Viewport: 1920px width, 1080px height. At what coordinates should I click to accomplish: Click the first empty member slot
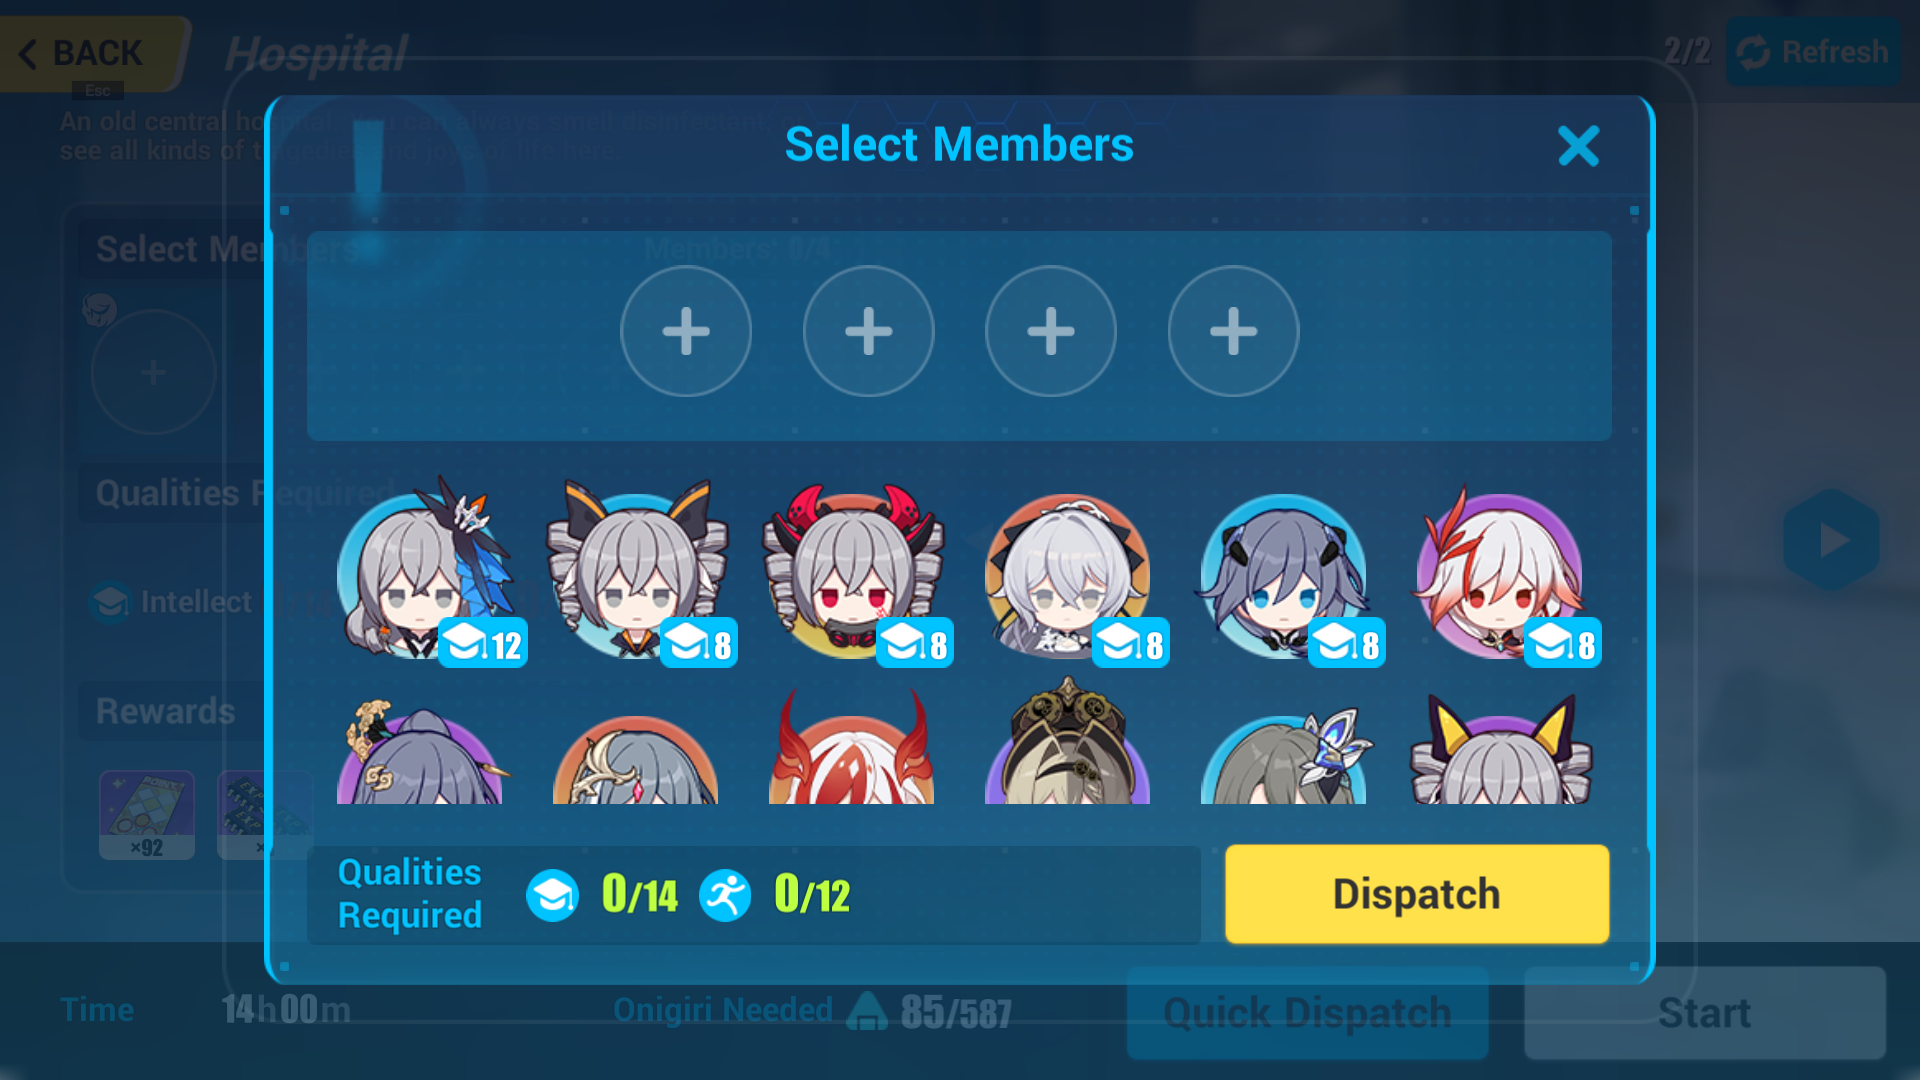coord(686,331)
